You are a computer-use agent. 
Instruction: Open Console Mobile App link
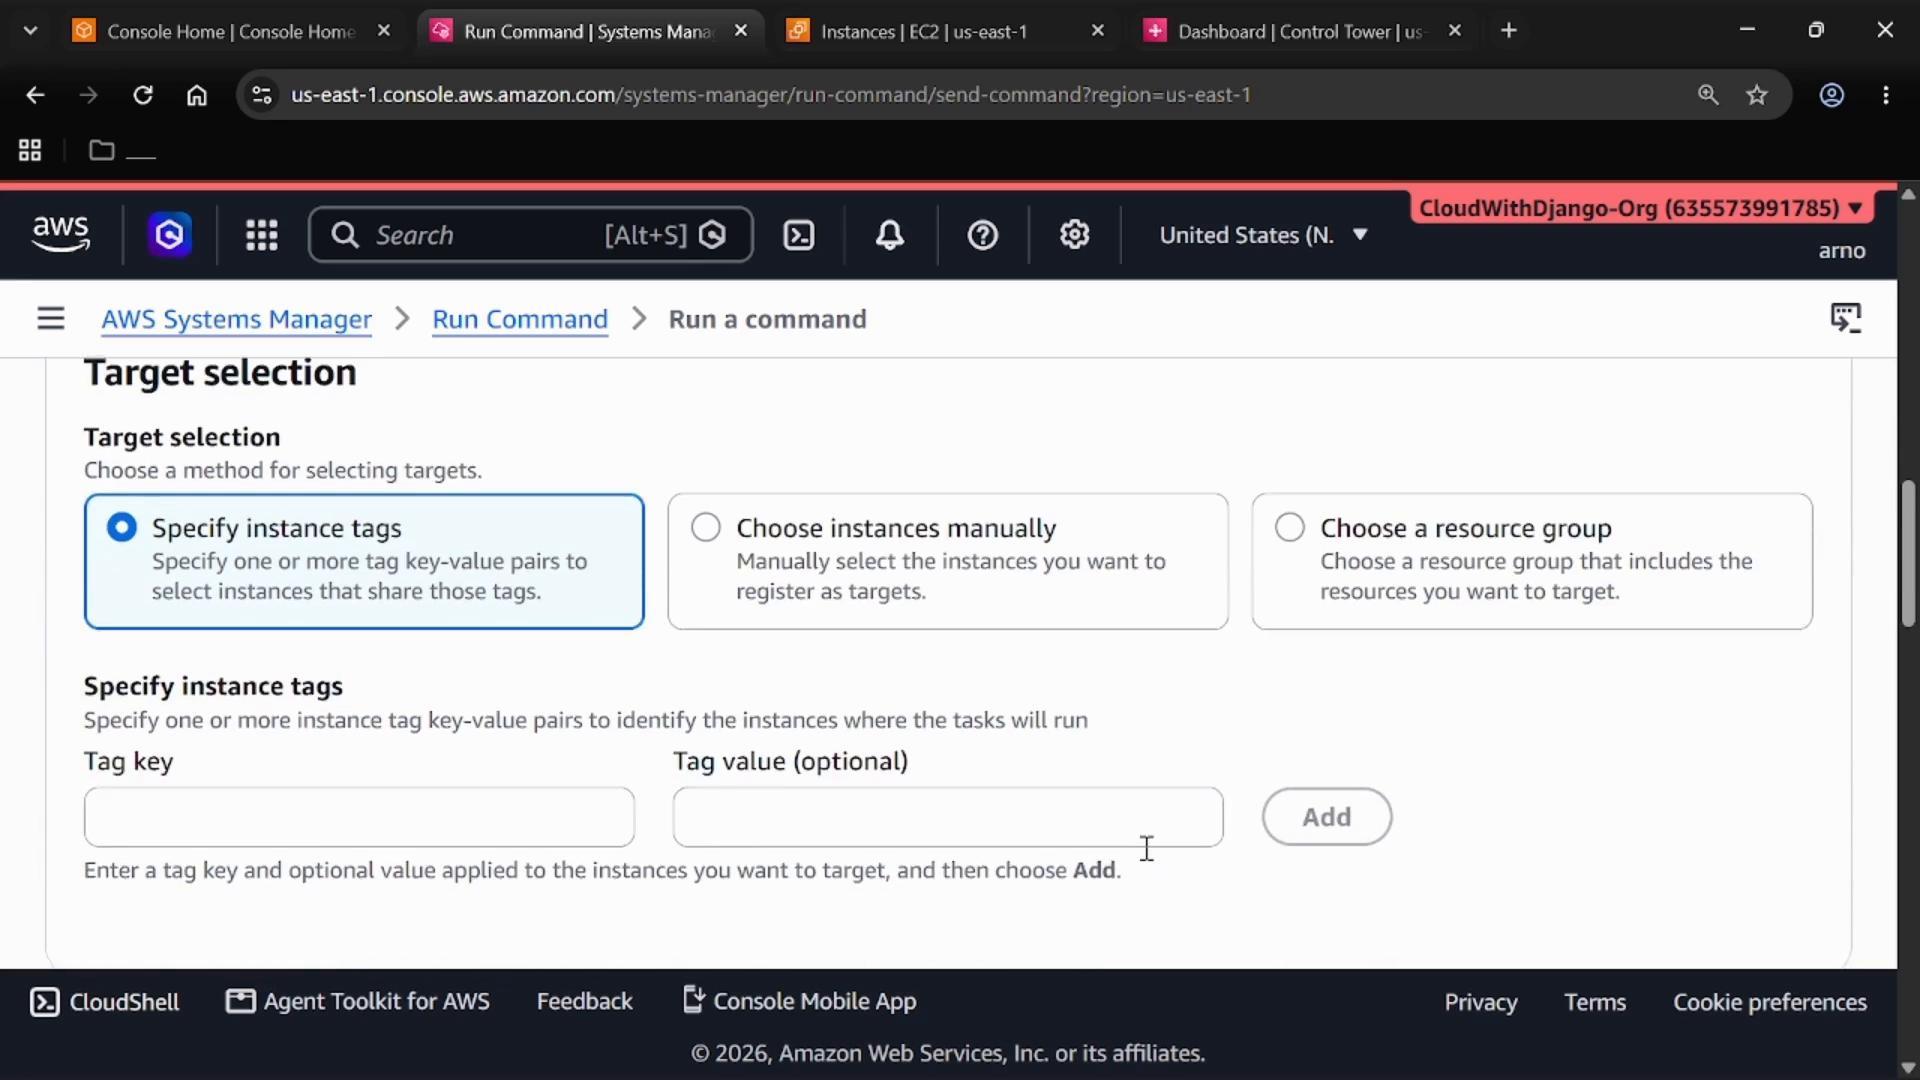tap(799, 1001)
